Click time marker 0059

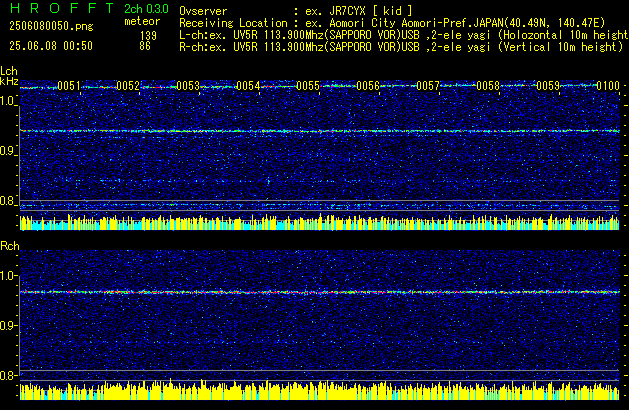[x=548, y=86]
